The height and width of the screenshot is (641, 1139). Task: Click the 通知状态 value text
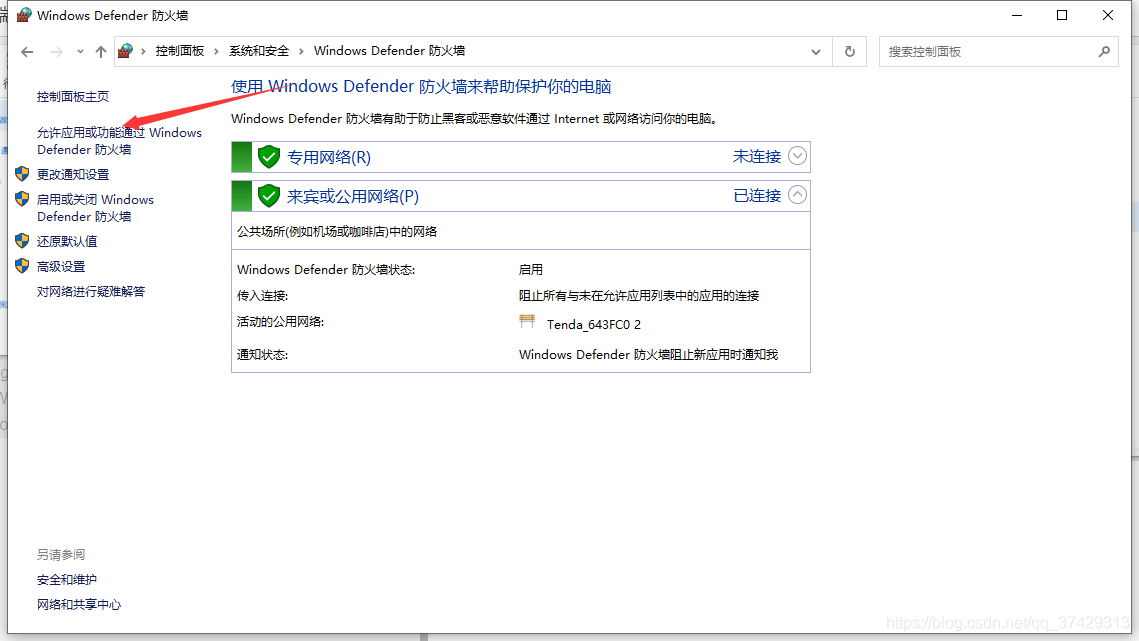pos(648,355)
